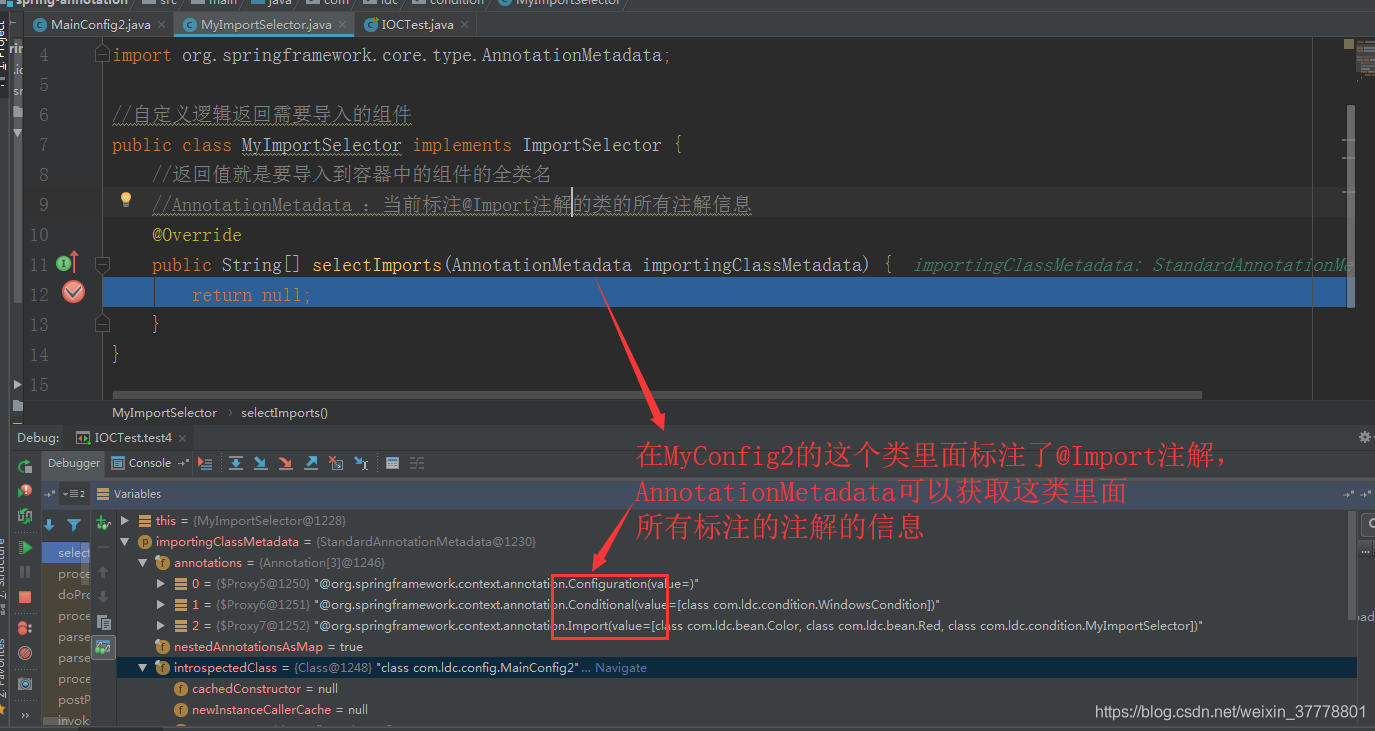Fold the import block at line 4
The height and width of the screenshot is (731, 1375).
[102, 55]
